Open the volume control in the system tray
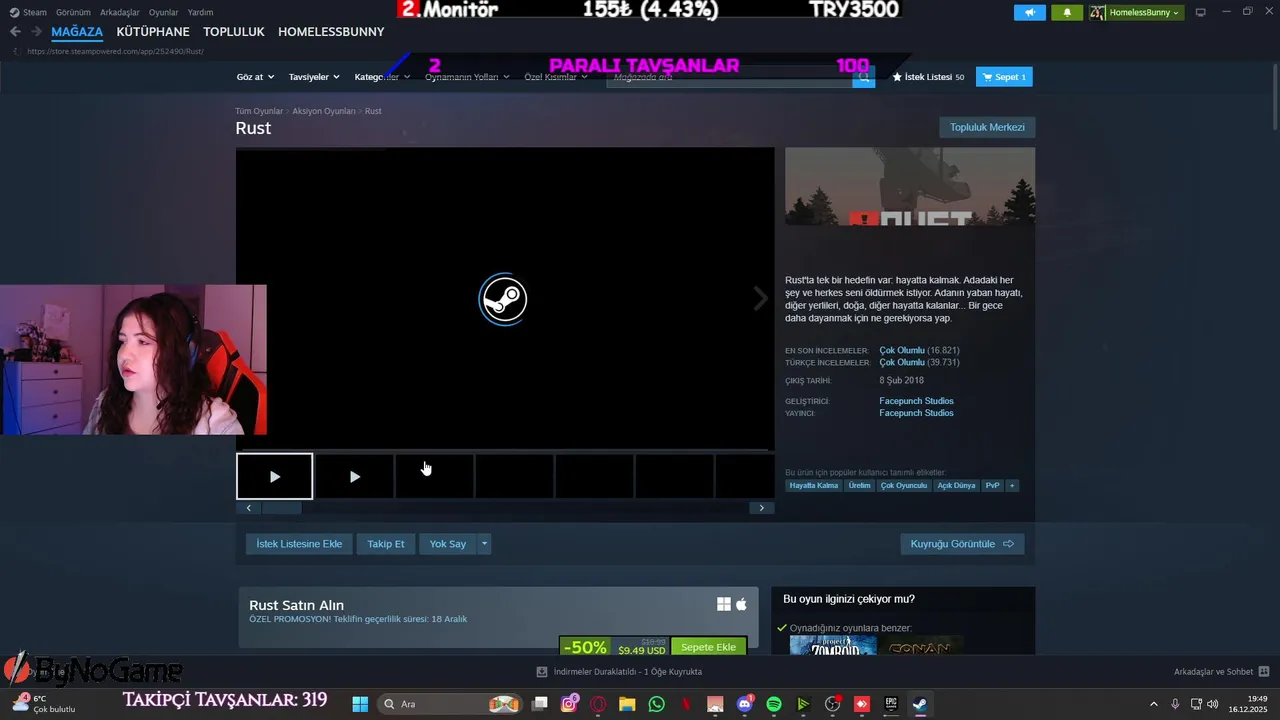This screenshot has width=1280, height=720. pyautogui.click(x=1213, y=704)
